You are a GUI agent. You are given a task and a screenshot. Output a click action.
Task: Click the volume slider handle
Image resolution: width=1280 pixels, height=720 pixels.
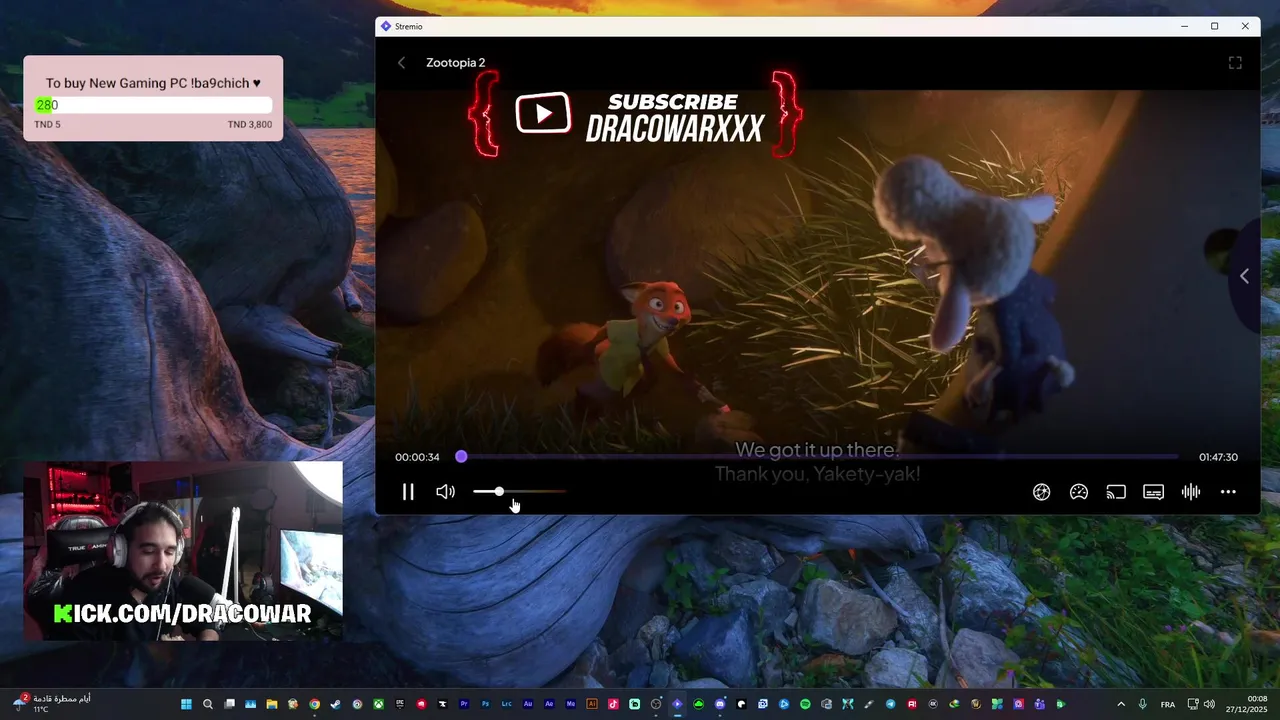point(499,492)
